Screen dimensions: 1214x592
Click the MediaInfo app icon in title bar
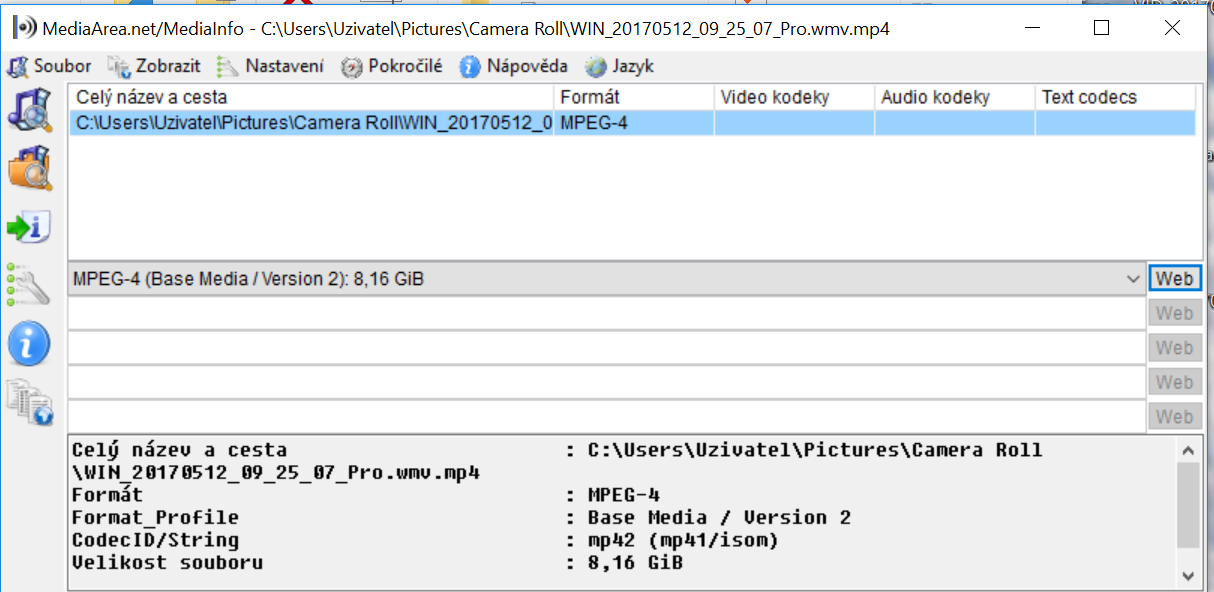tap(24, 29)
